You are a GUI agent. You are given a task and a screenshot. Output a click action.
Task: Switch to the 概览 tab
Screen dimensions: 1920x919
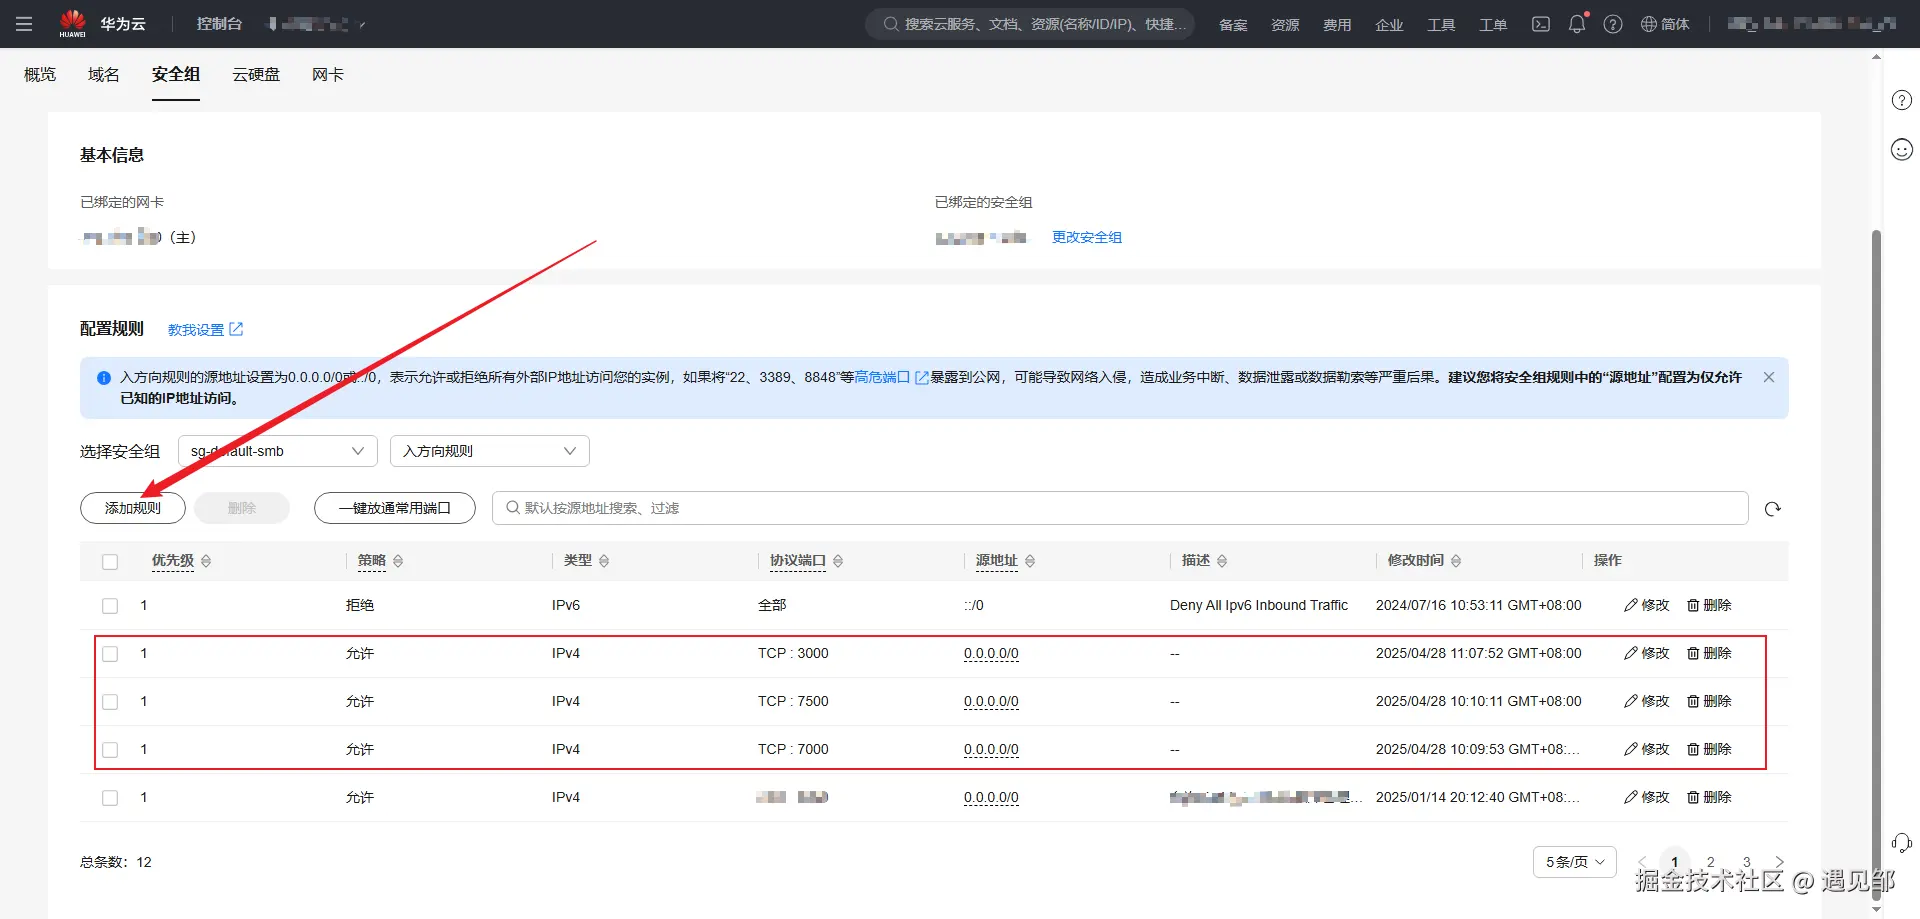point(40,75)
